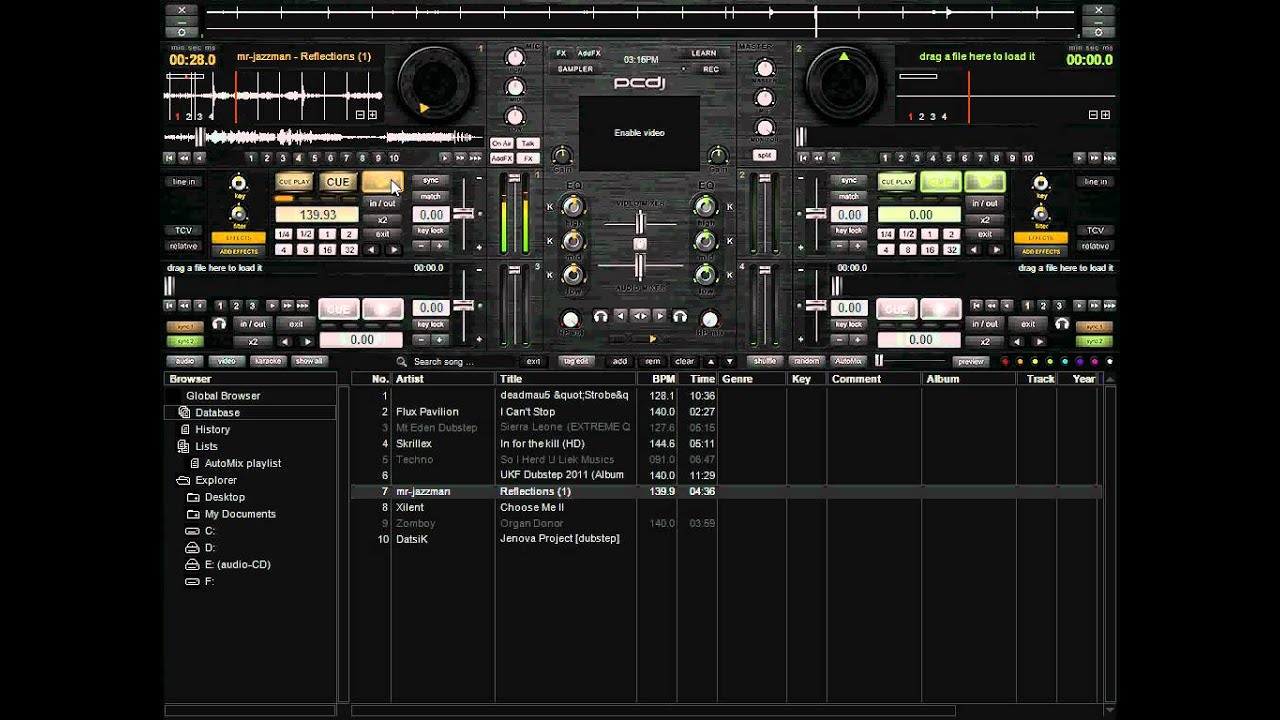1280x720 pixels.
Task: Switch to the karaoke filter tab
Action: (x=267, y=361)
